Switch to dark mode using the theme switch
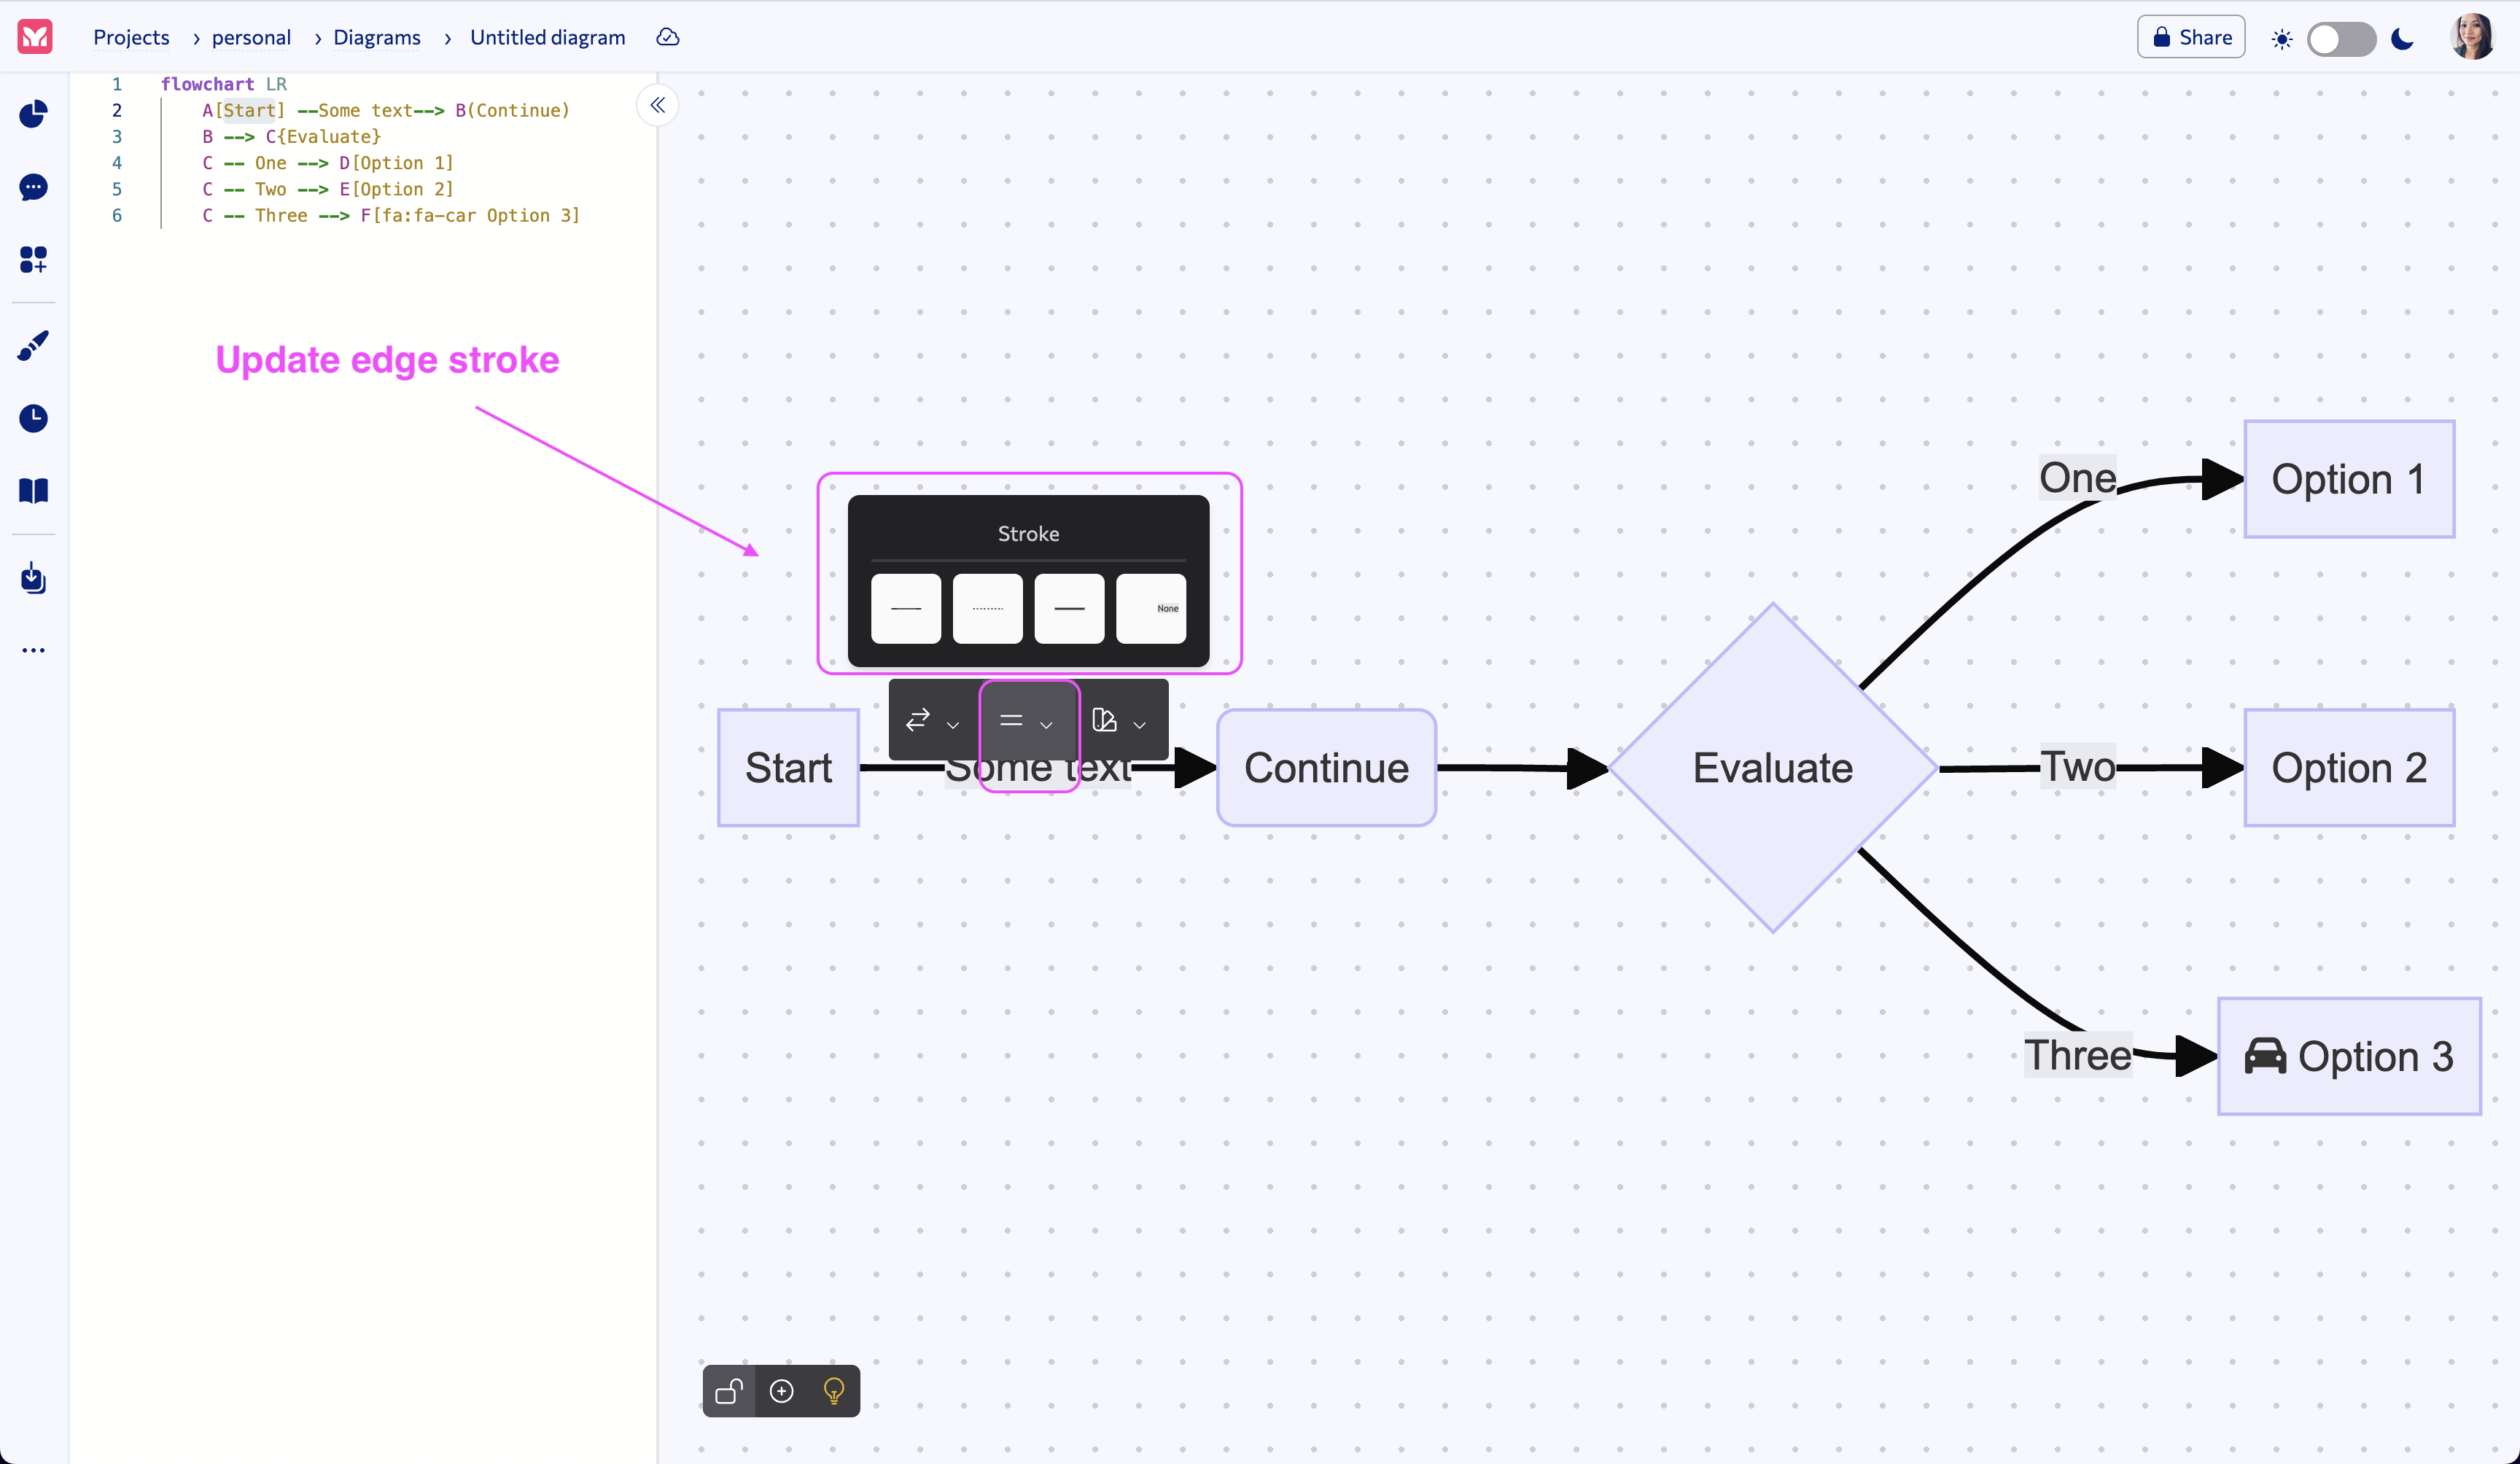The image size is (2520, 1464). coord(2342,39)
